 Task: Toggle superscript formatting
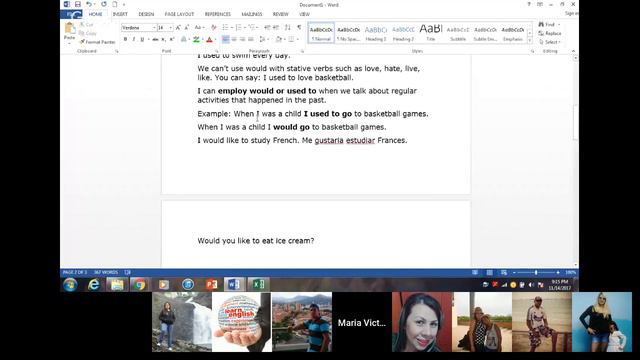coord(172,39)
